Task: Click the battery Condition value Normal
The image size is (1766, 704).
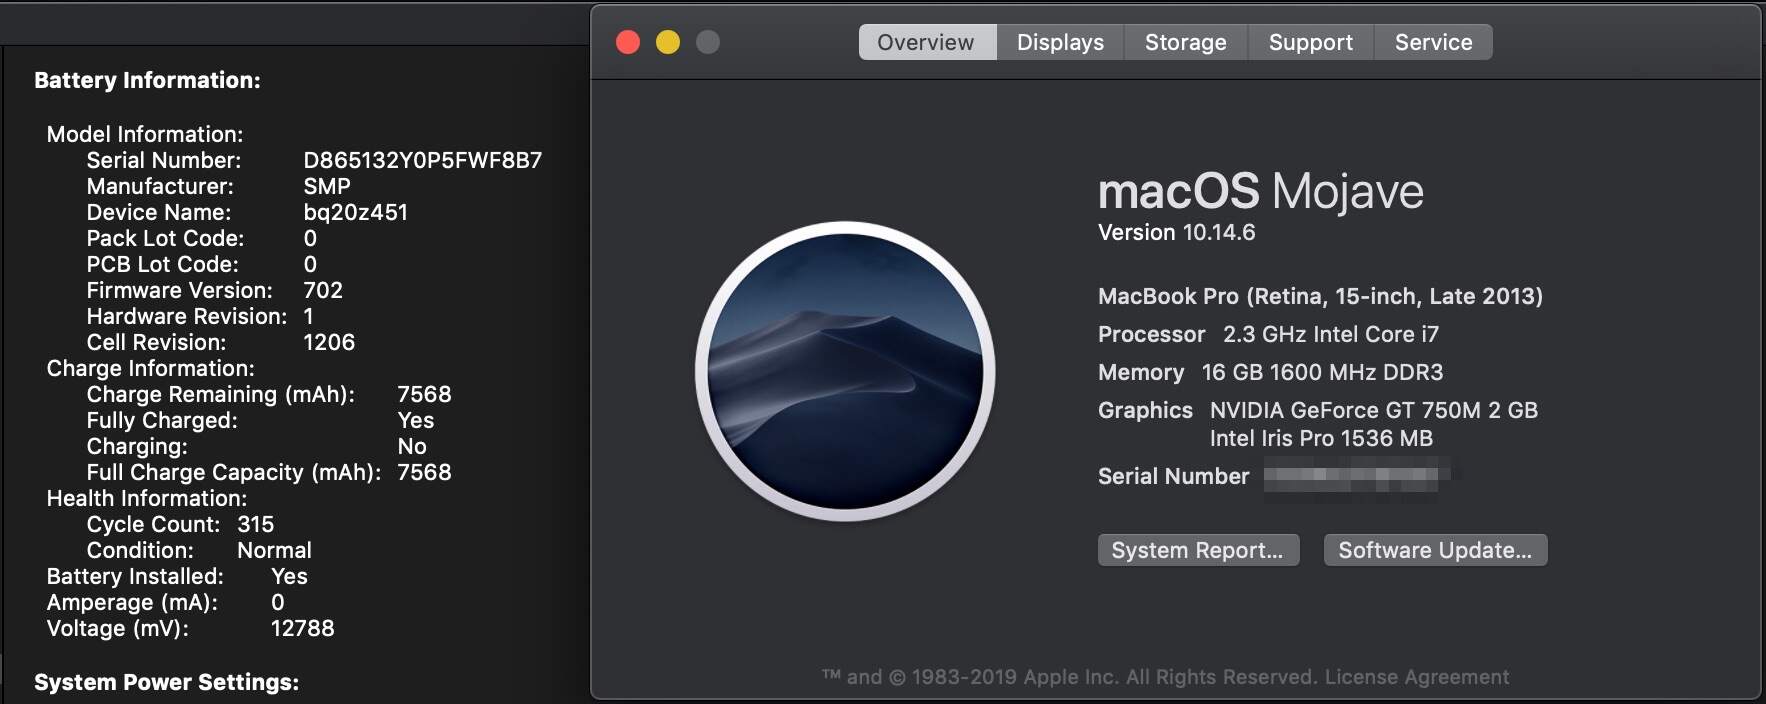Action: pyautogui.click(x=274, y=550)
